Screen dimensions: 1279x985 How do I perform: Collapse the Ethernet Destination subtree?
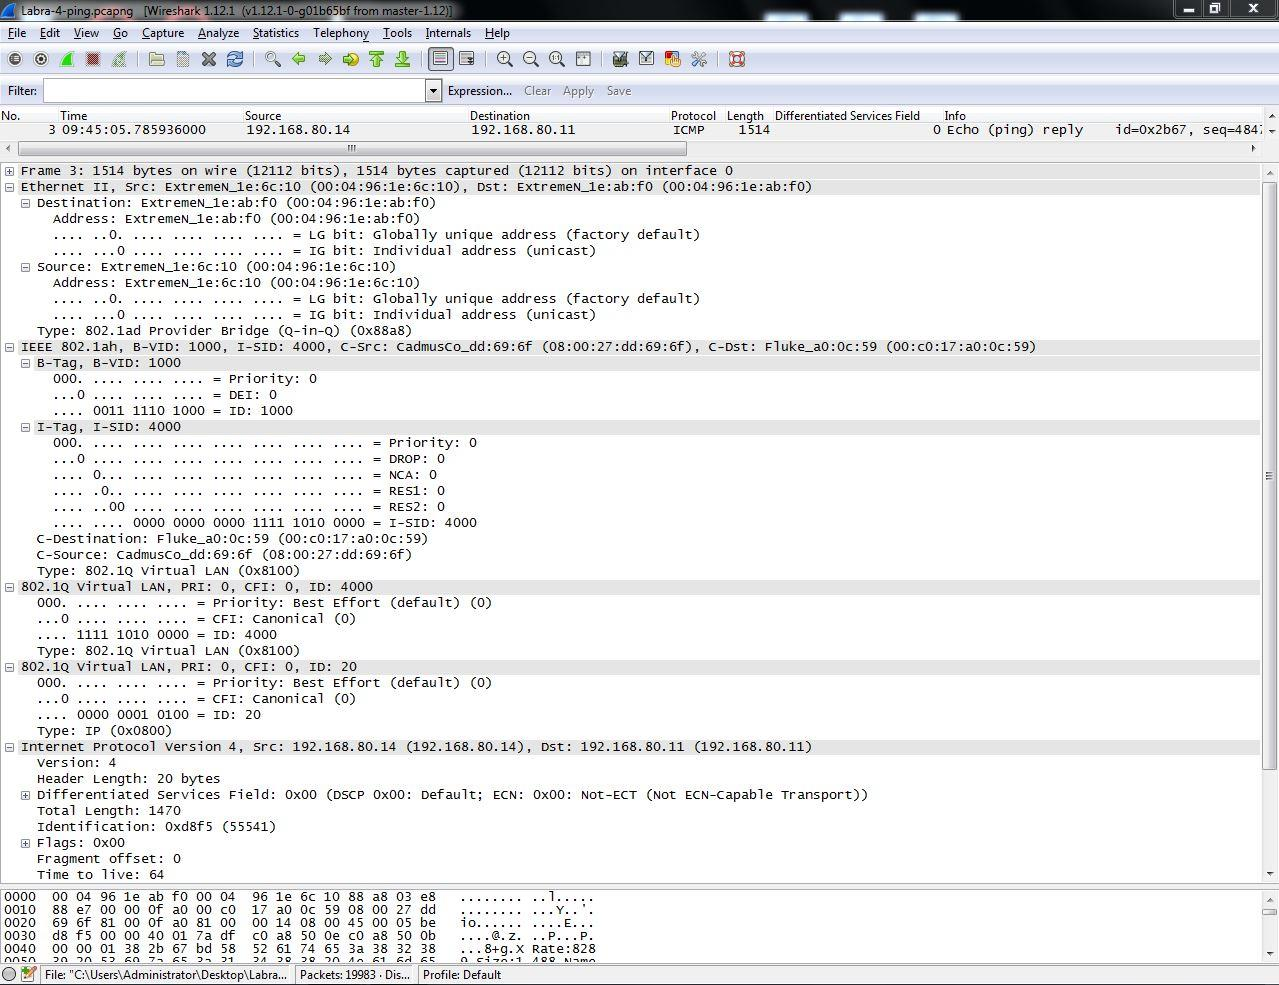26,203
